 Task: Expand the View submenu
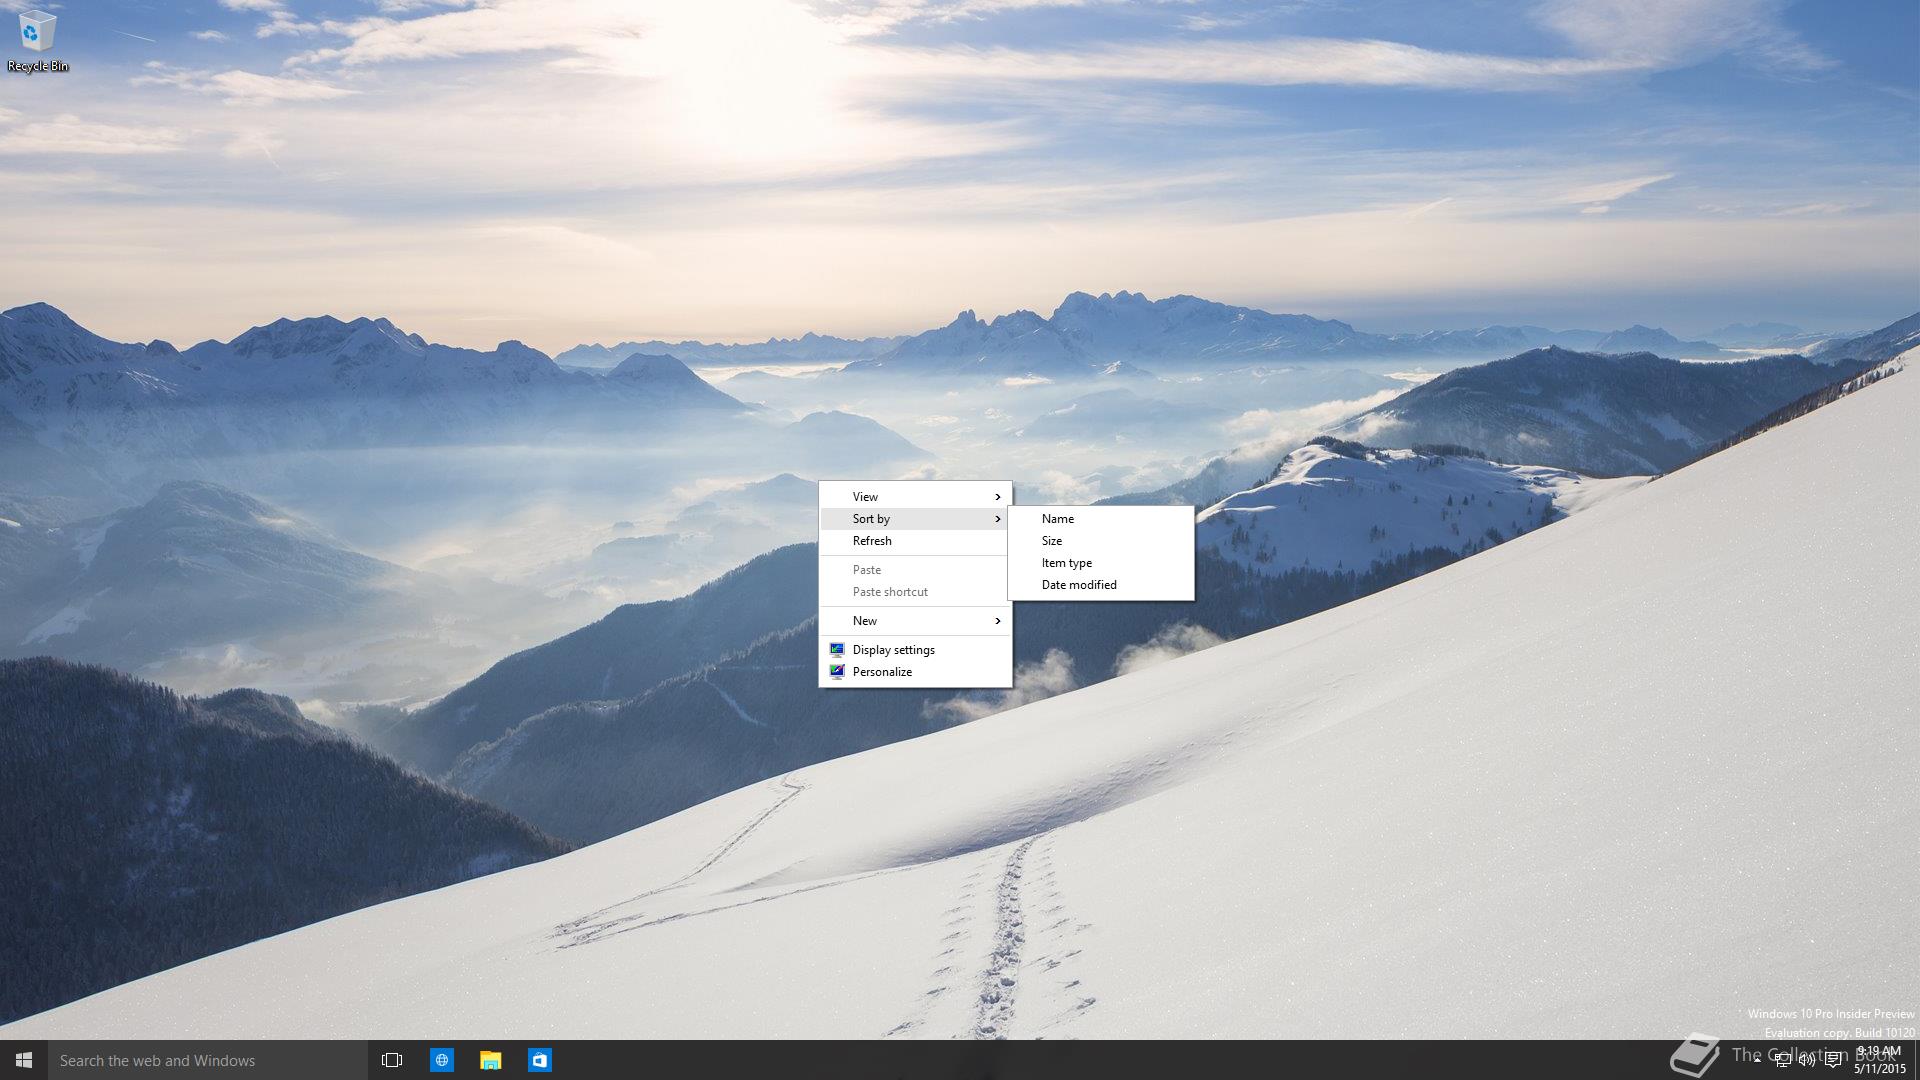[x=915, y=497]
